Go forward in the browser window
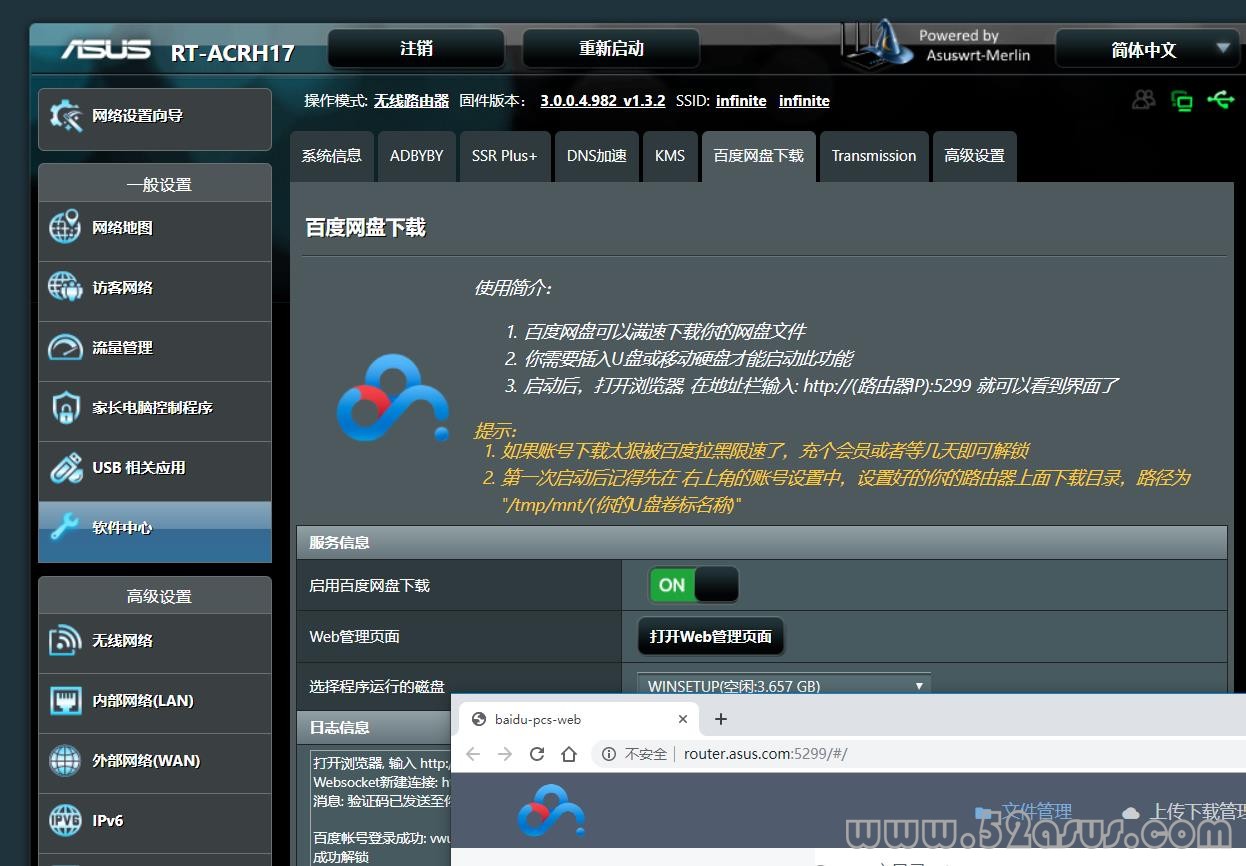This screenshot has height=866, width=1246. tap(505, 754)
